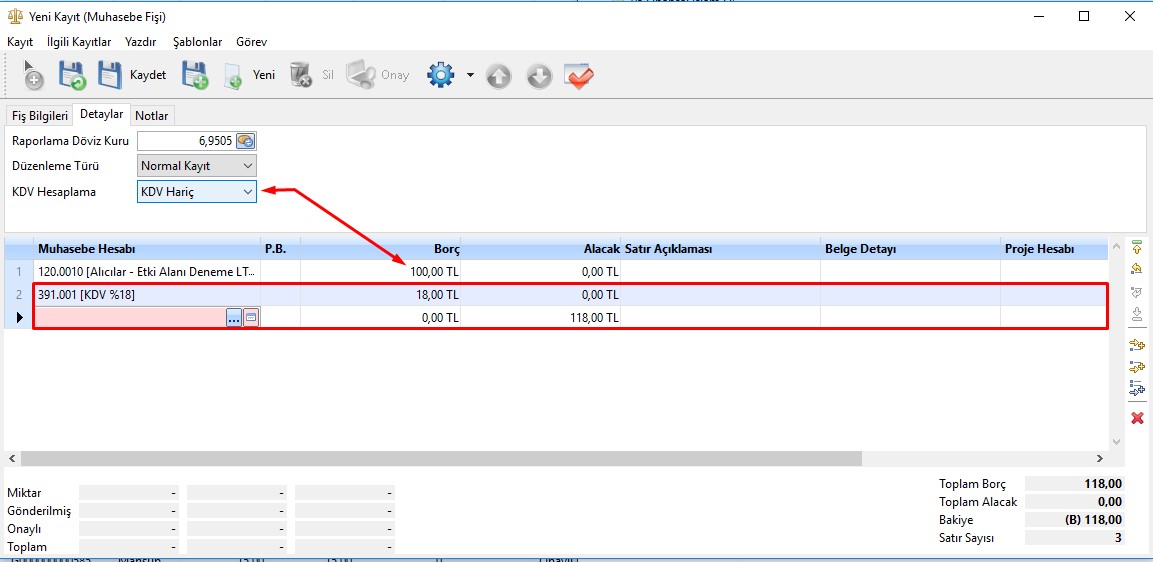The image size is (1153, 562).
Task: Click the save-and-refresh floppy disk icon
Action: coord(72,75)
